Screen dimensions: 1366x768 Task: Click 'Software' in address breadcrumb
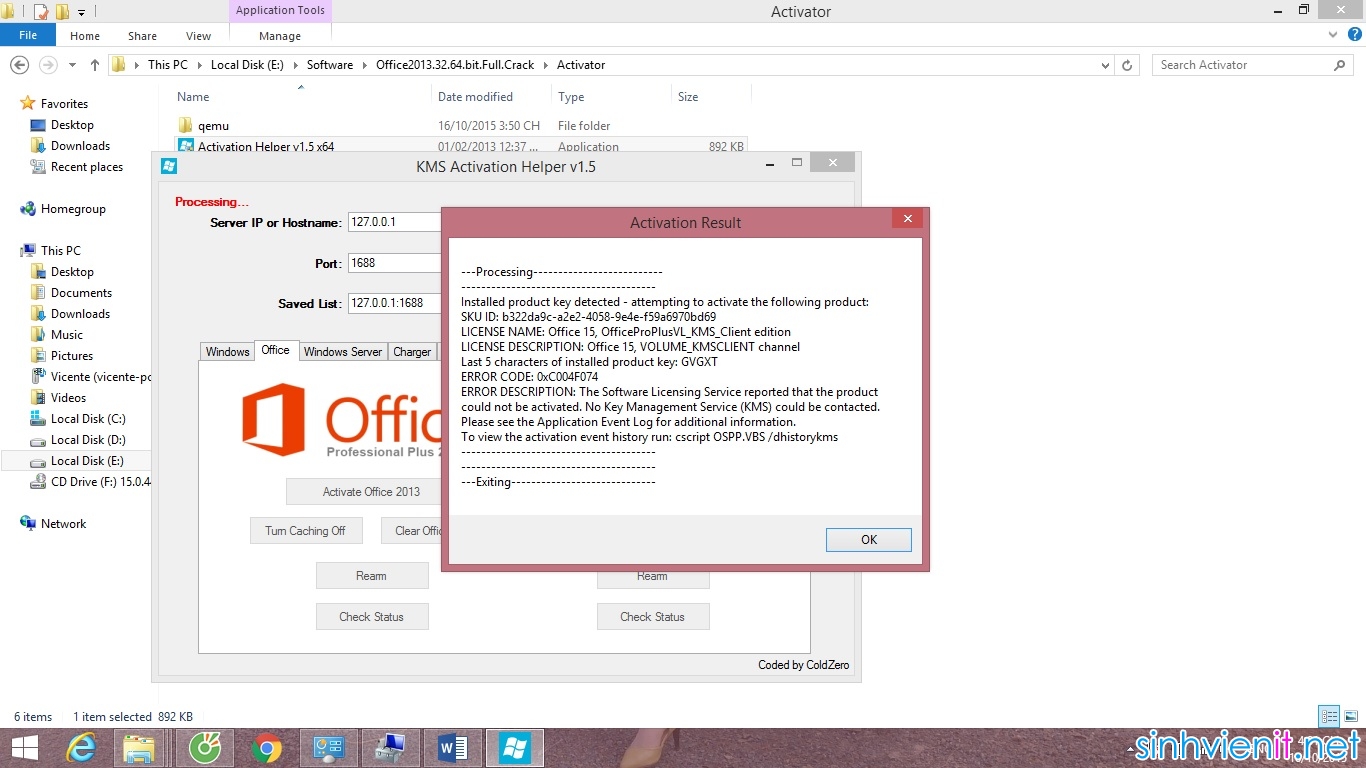[330, 65]
